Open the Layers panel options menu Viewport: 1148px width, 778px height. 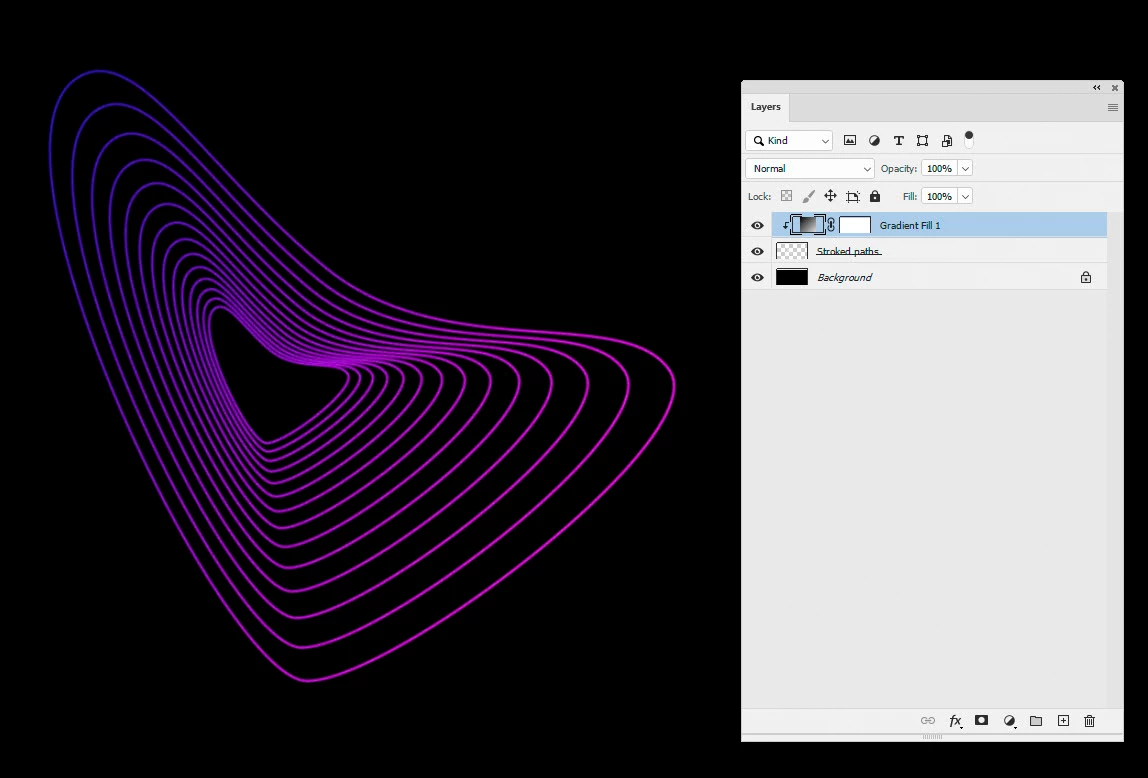click(1113, 108)
